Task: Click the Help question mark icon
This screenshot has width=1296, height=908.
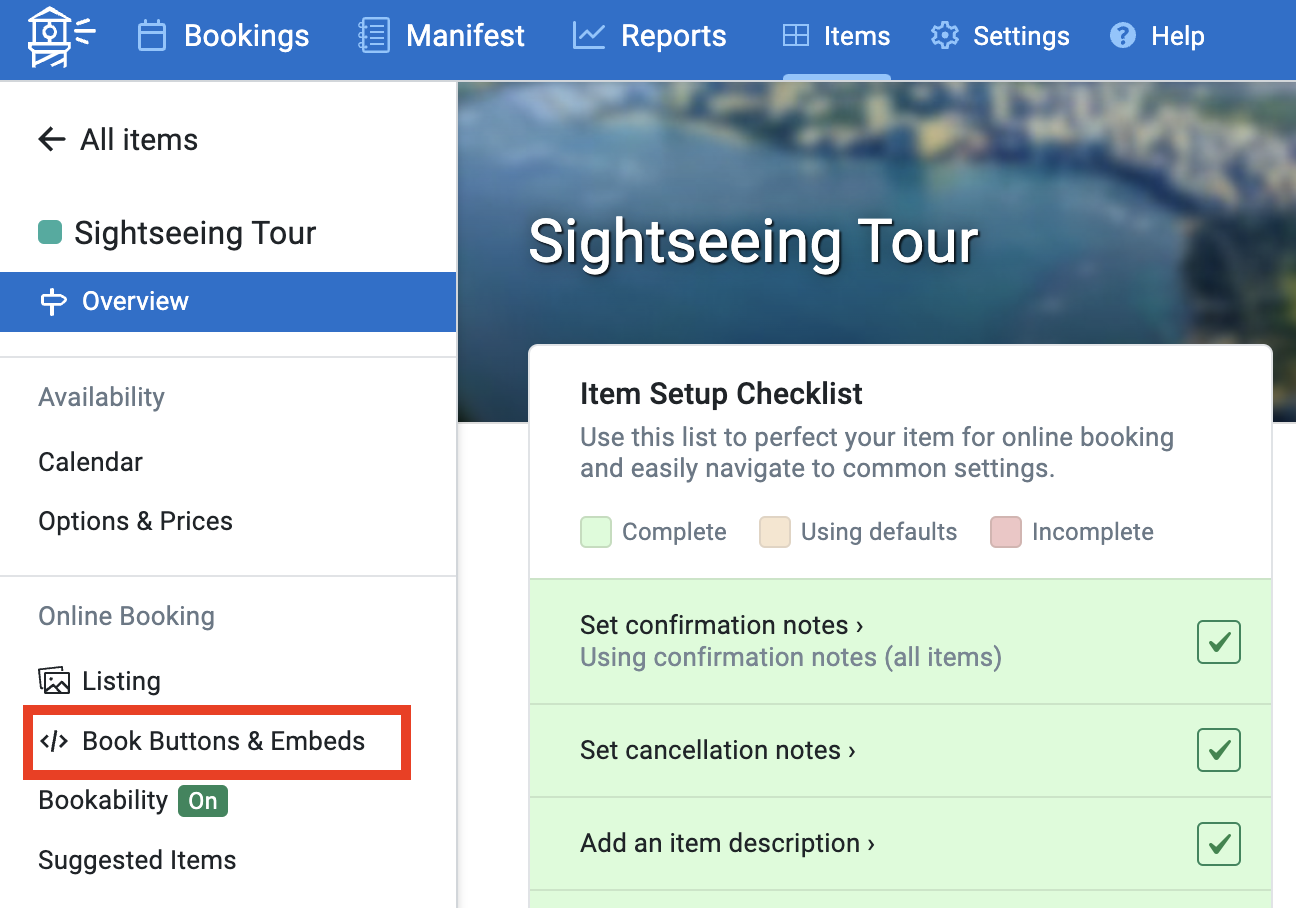Action: click(1123, 36)
